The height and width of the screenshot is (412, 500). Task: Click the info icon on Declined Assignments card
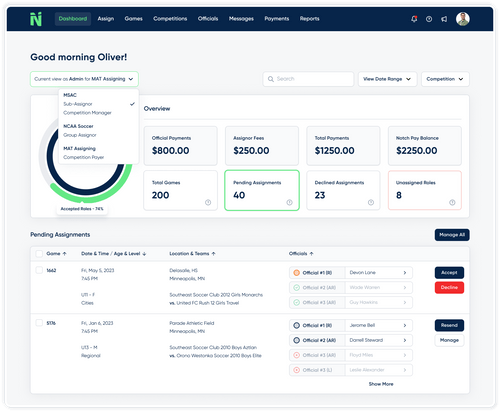371,202
